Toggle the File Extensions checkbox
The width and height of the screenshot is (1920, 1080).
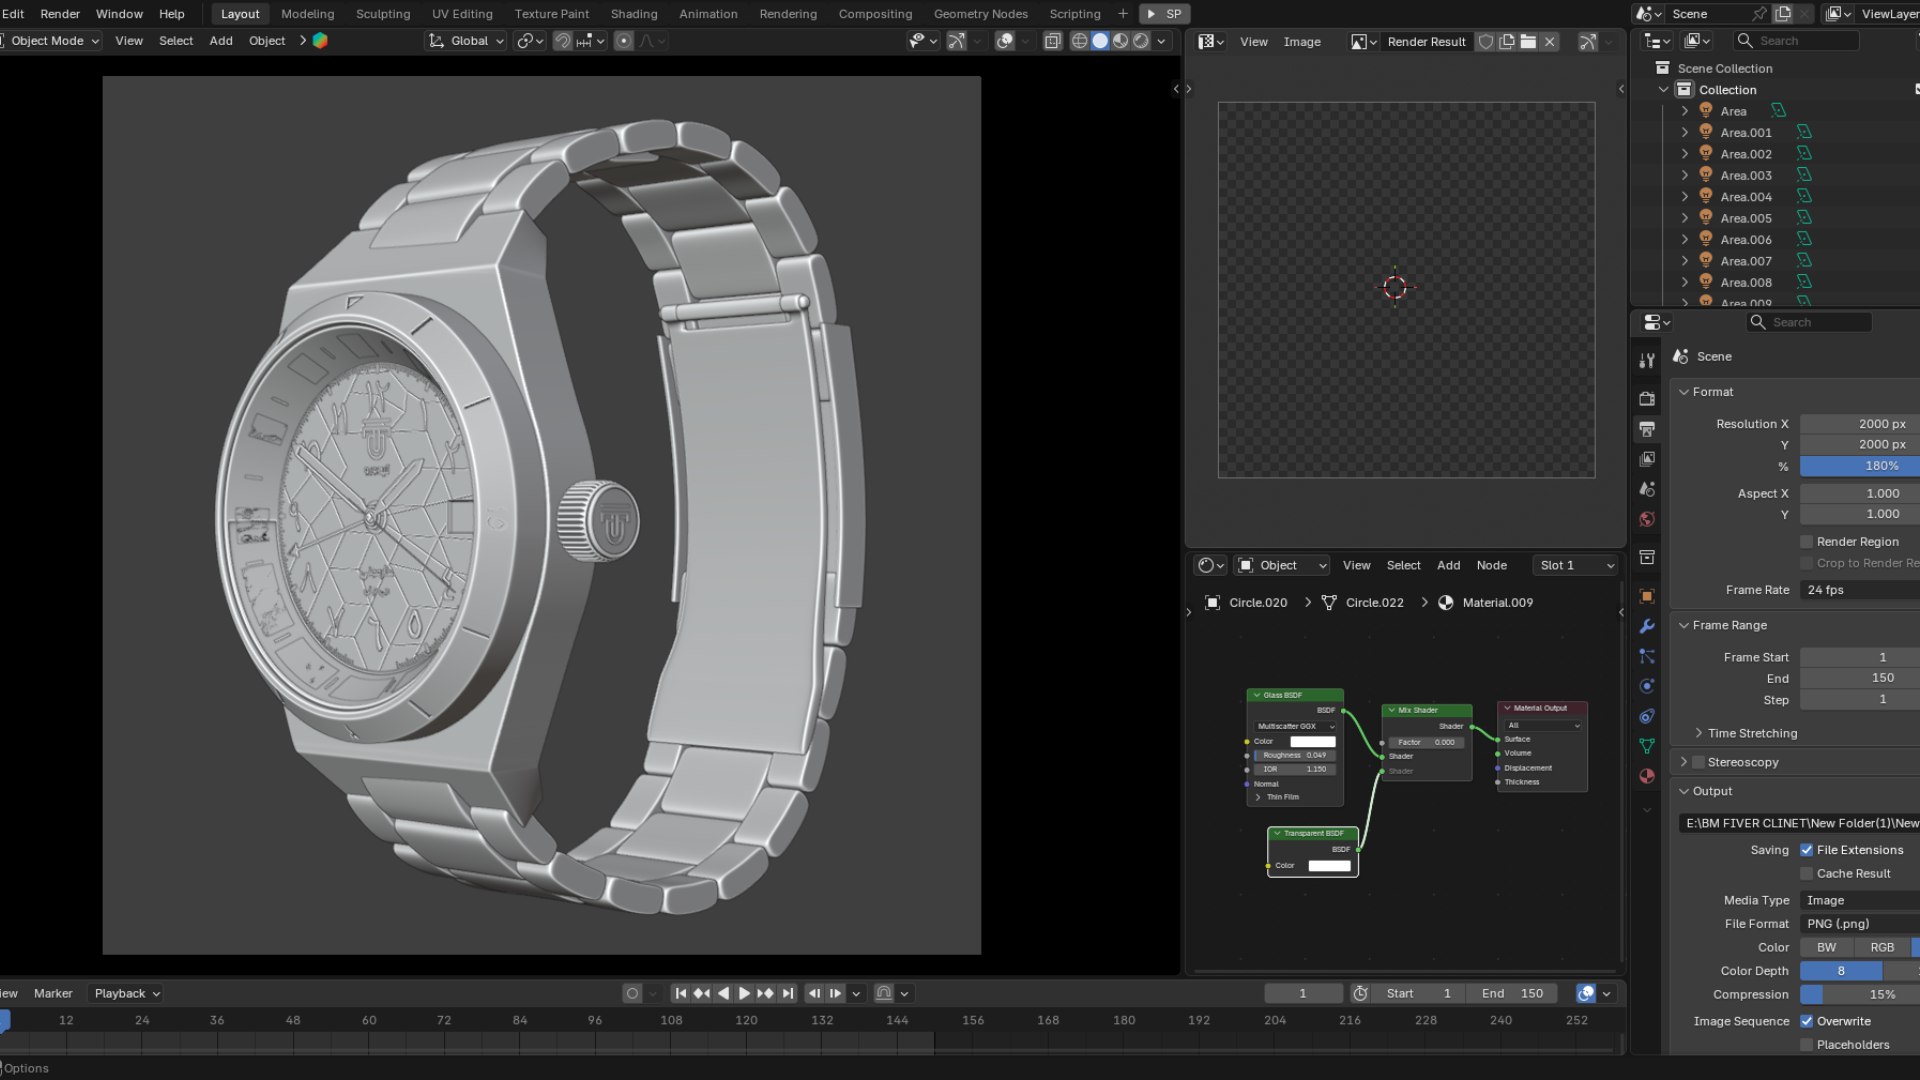[1806, 850]
